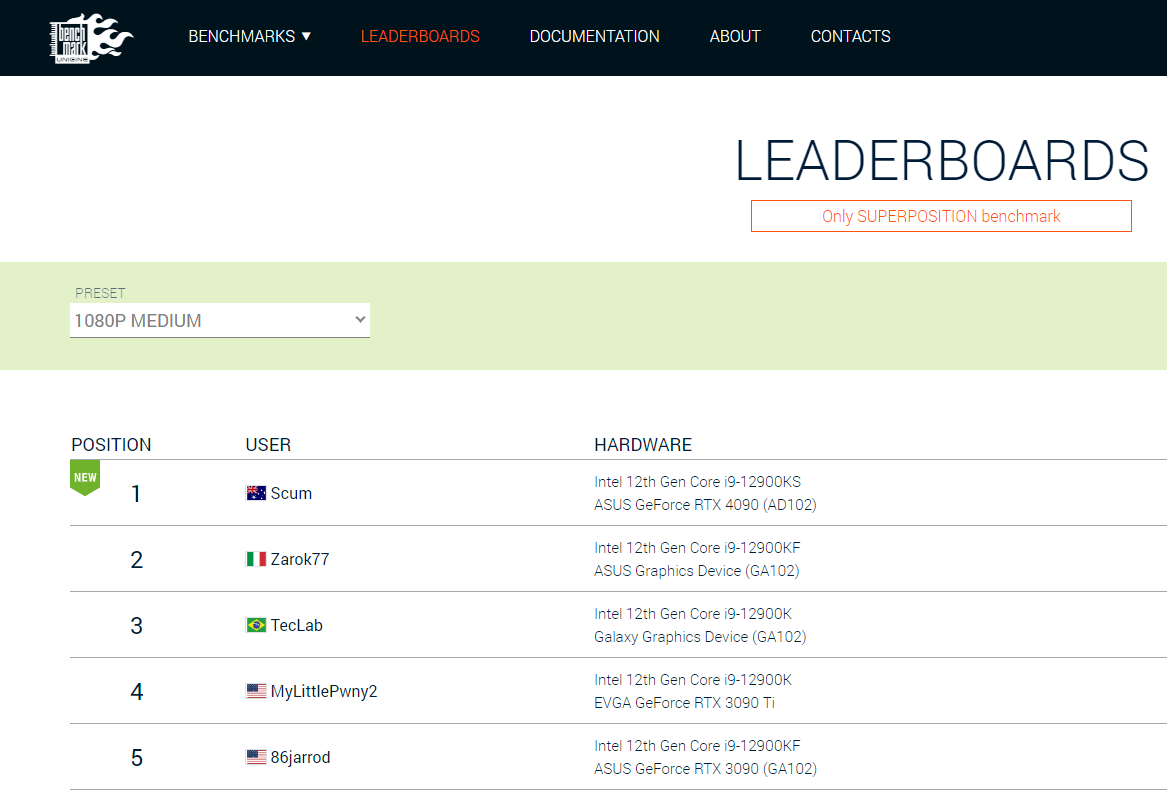Open the Documentation page
This screenshot has height=798, width=1167.
click(594, 36)
